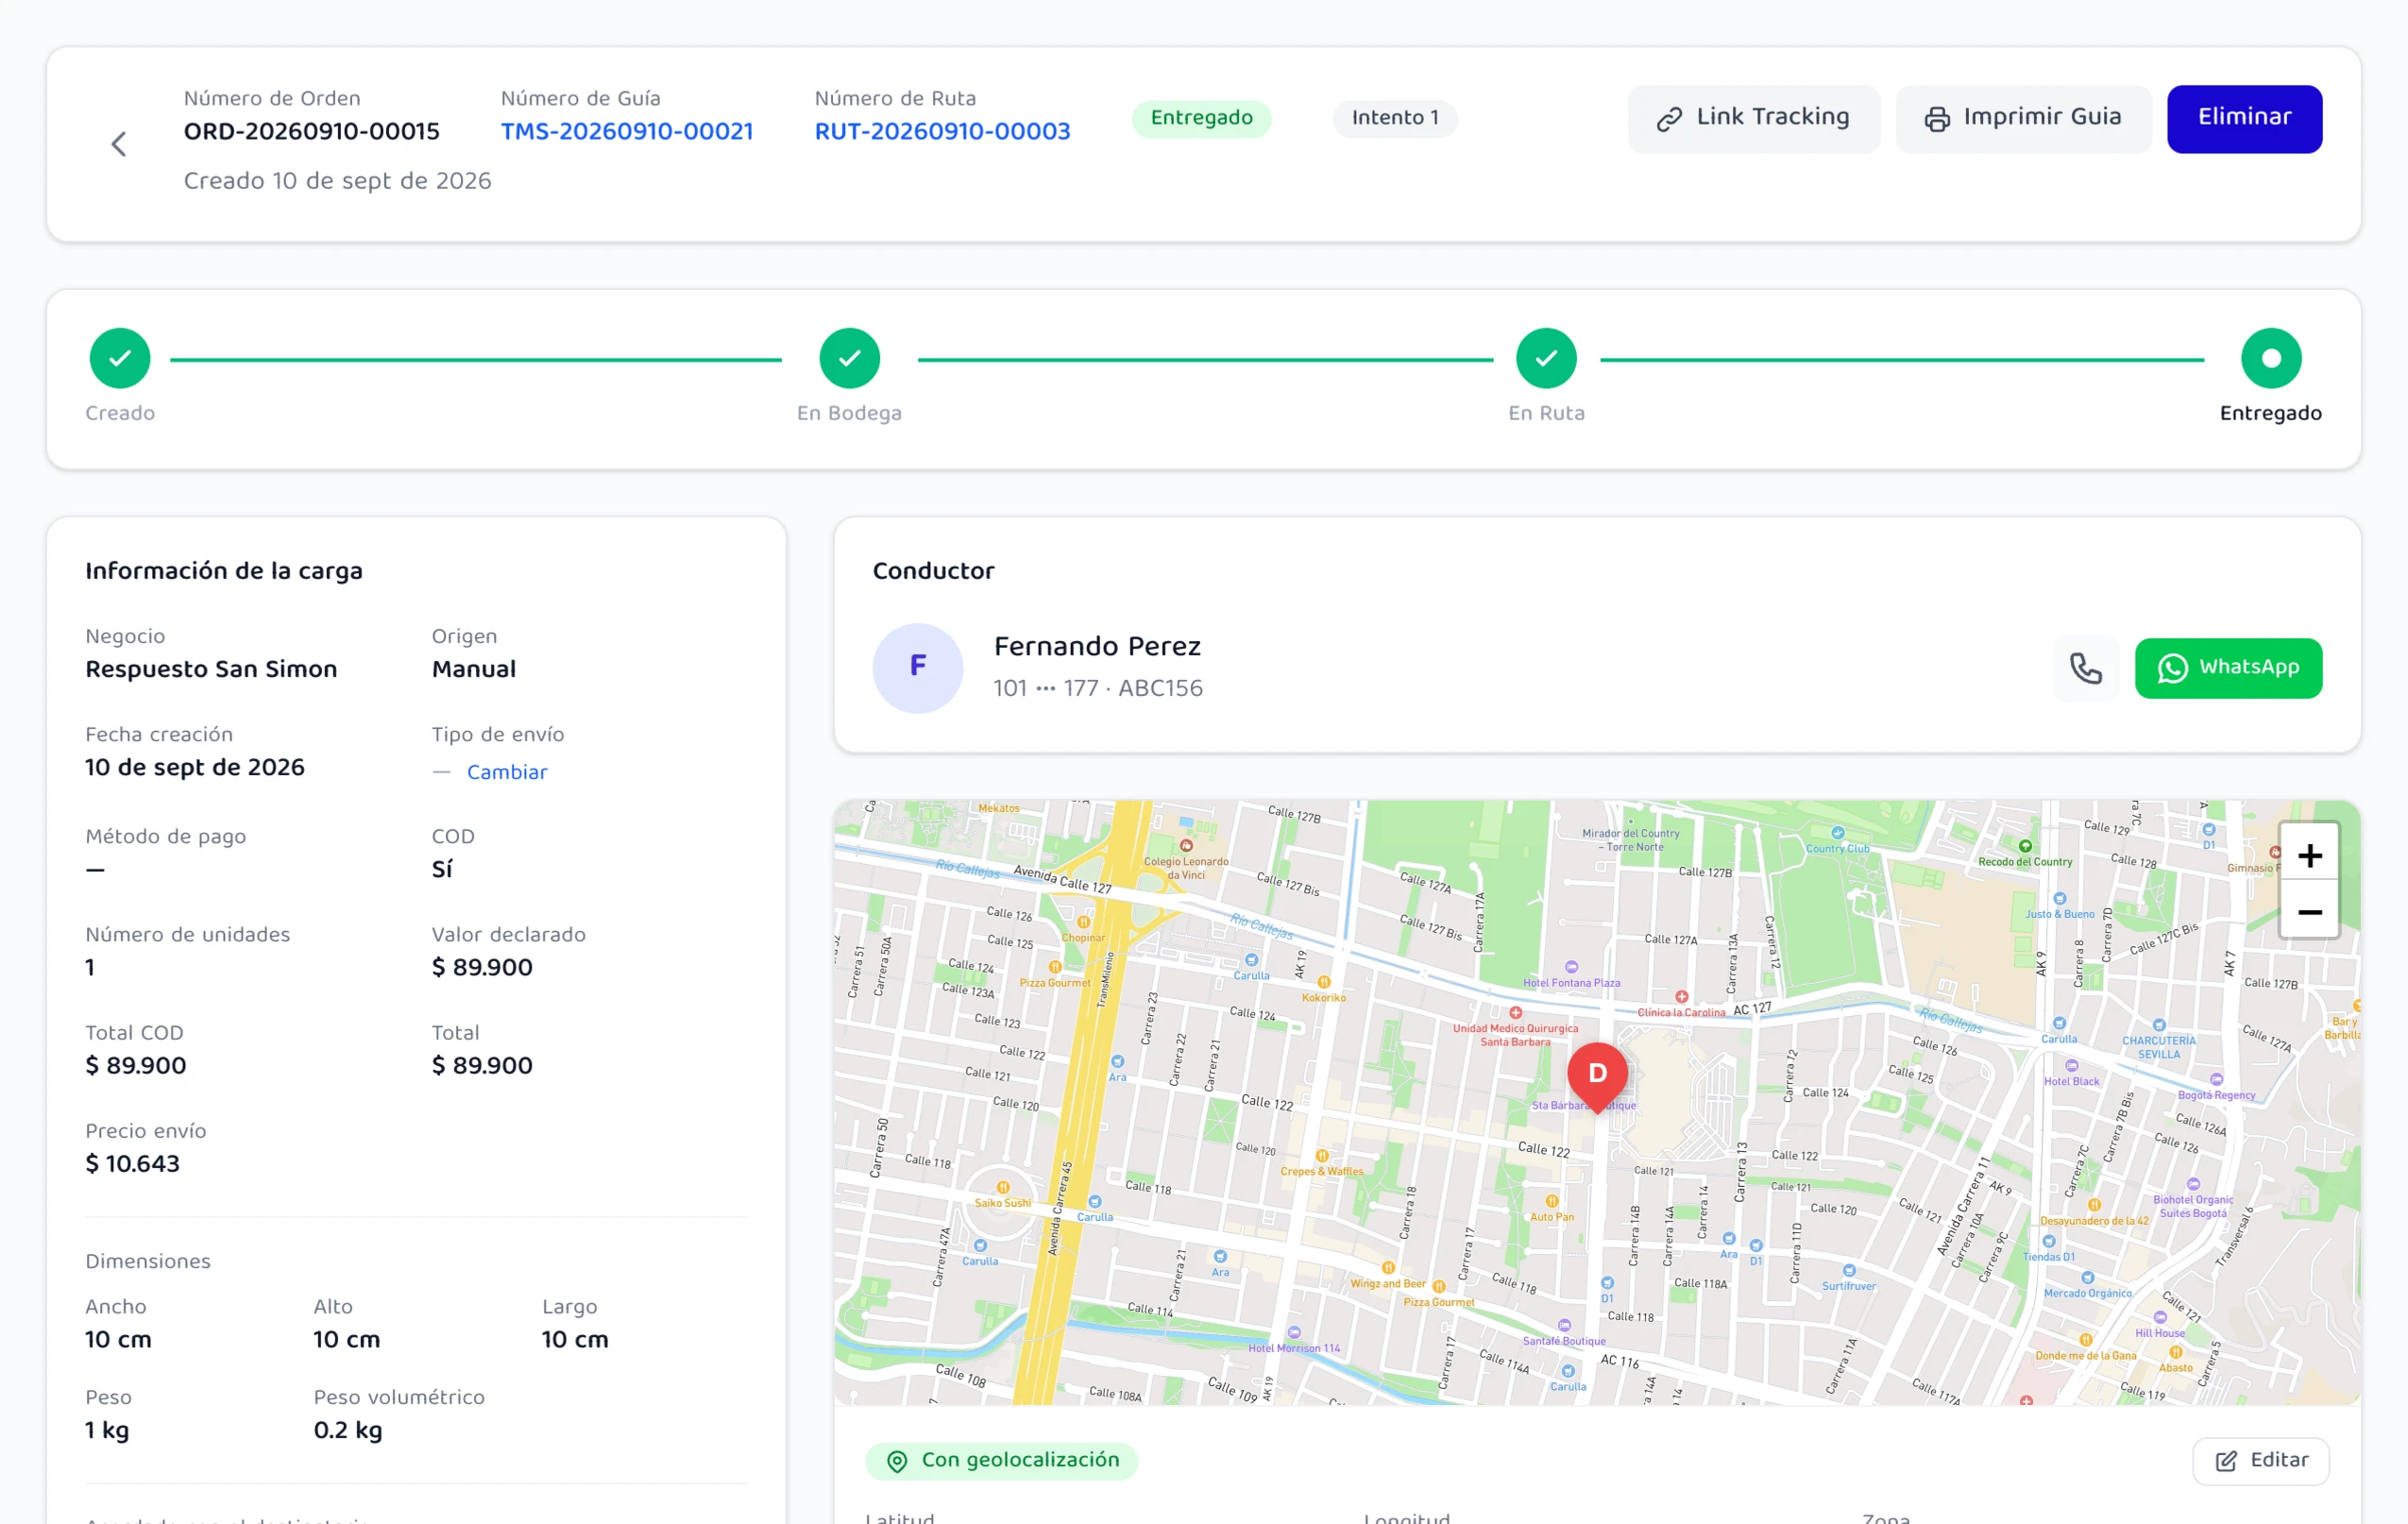The image size is (2408, 1524).
Task: Click the Entregado status badge
Action: (x=1201, y=118)
